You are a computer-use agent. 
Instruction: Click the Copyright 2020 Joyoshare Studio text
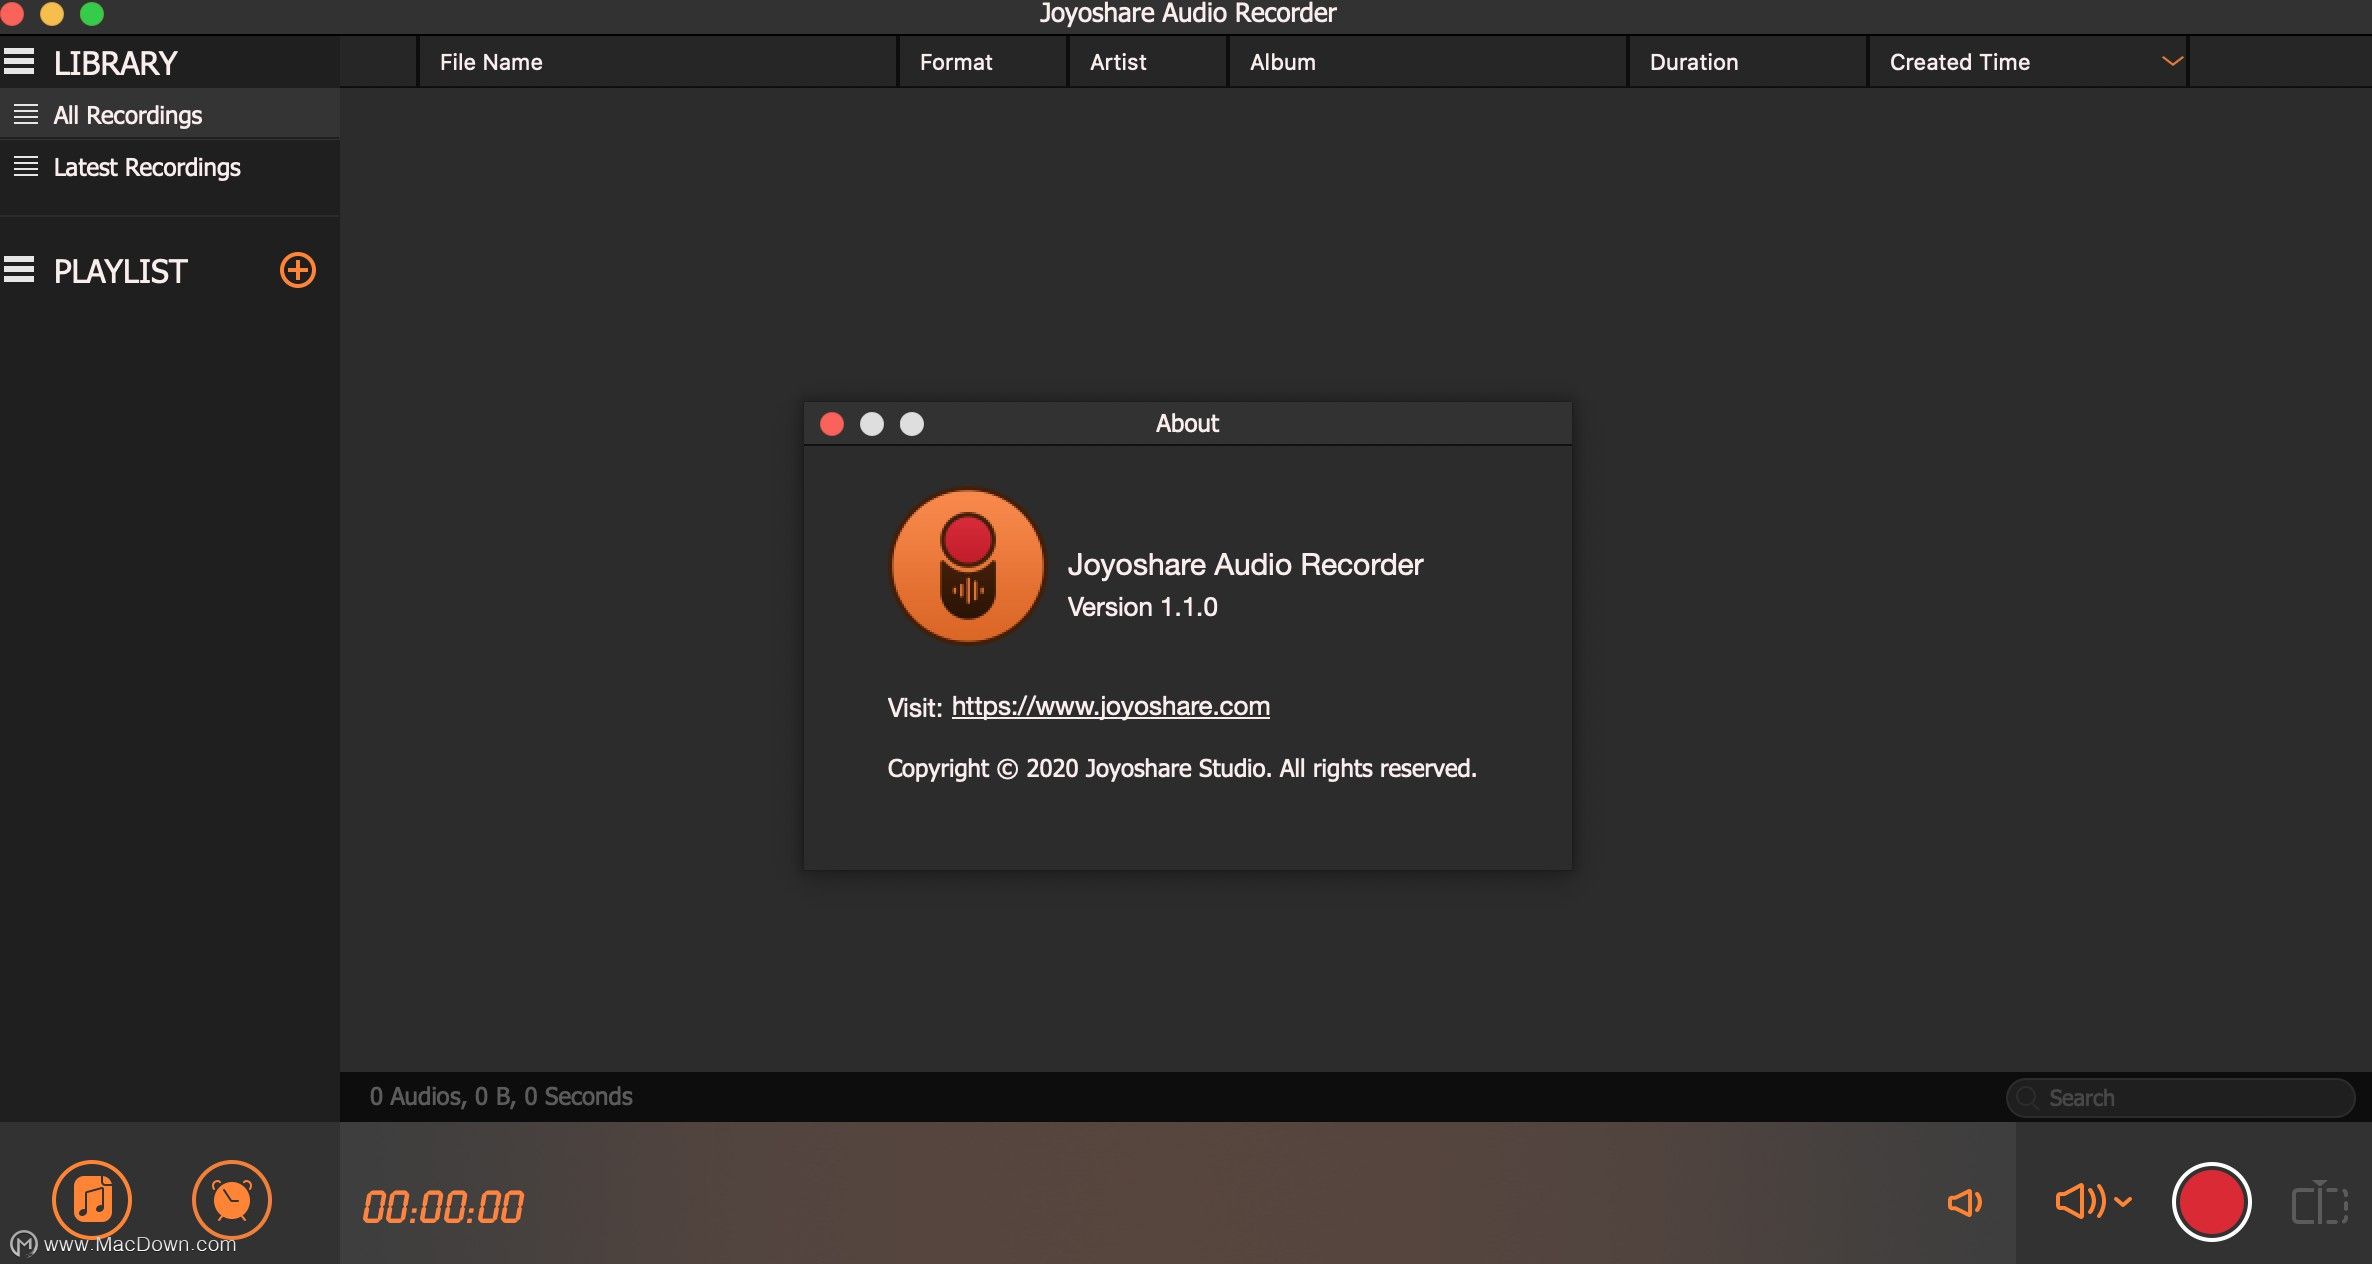pos(1182,768)
